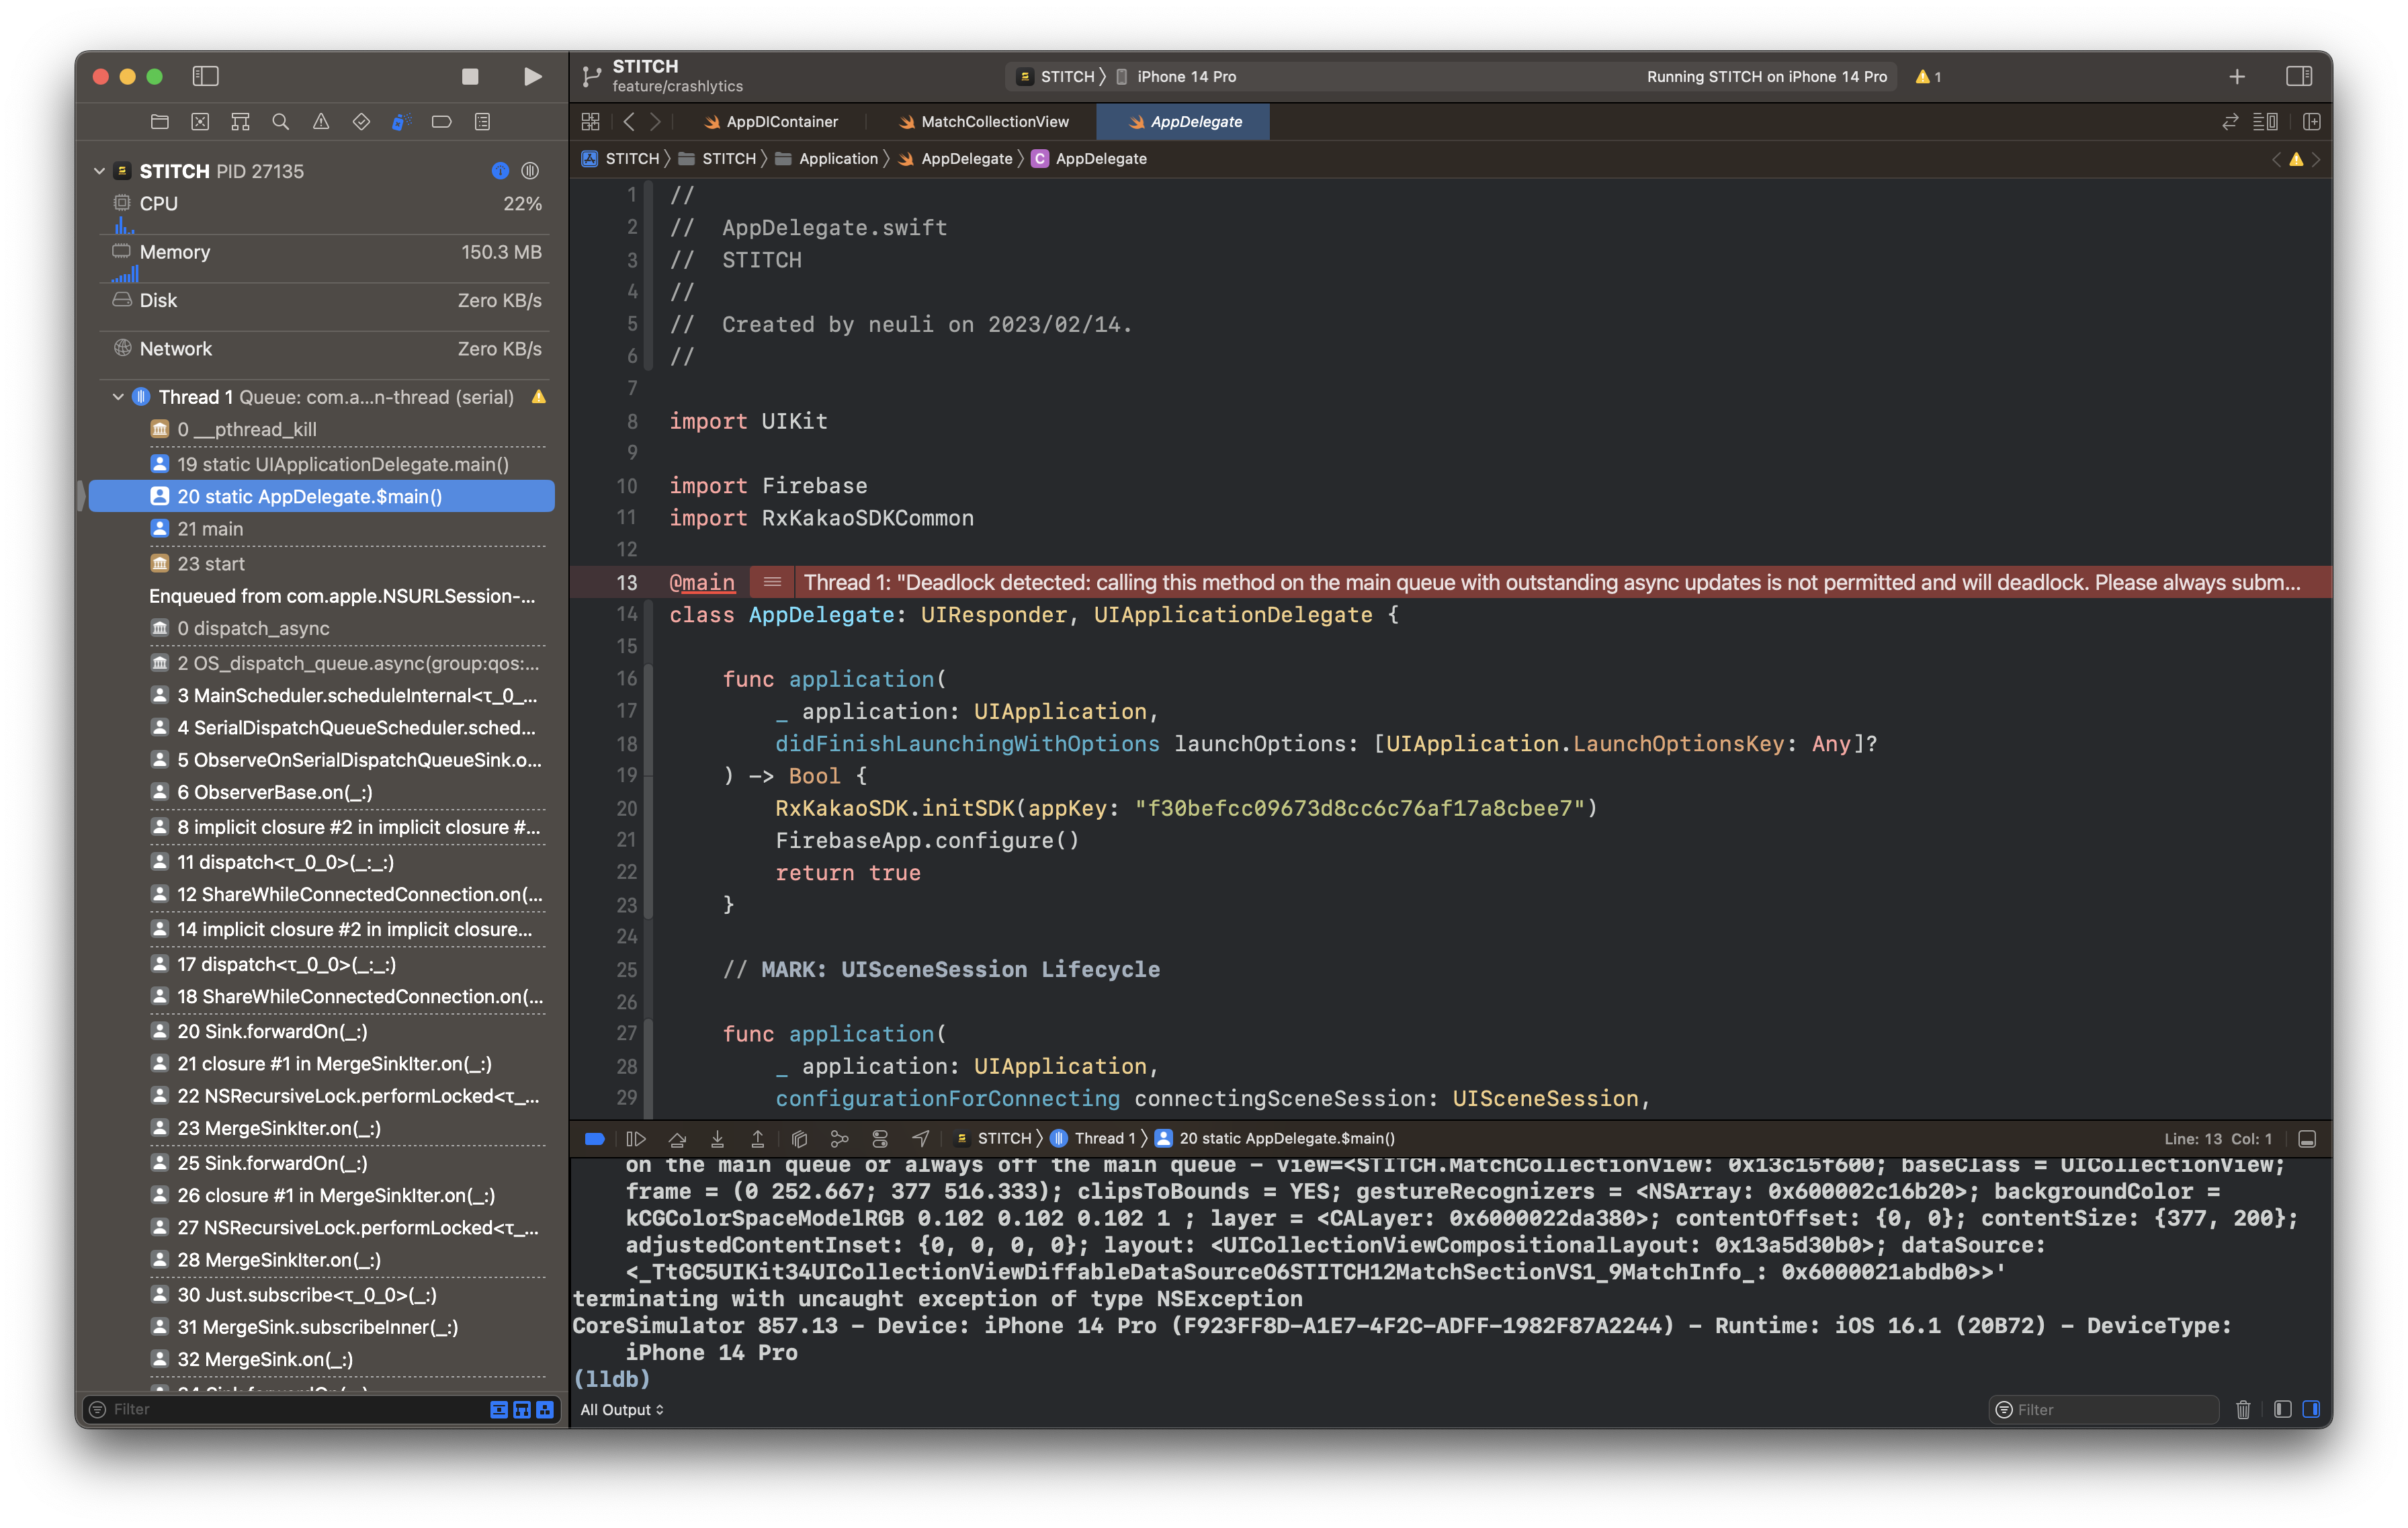Collapse the STITCH PID 27135 process tree

tap(99, 171)
